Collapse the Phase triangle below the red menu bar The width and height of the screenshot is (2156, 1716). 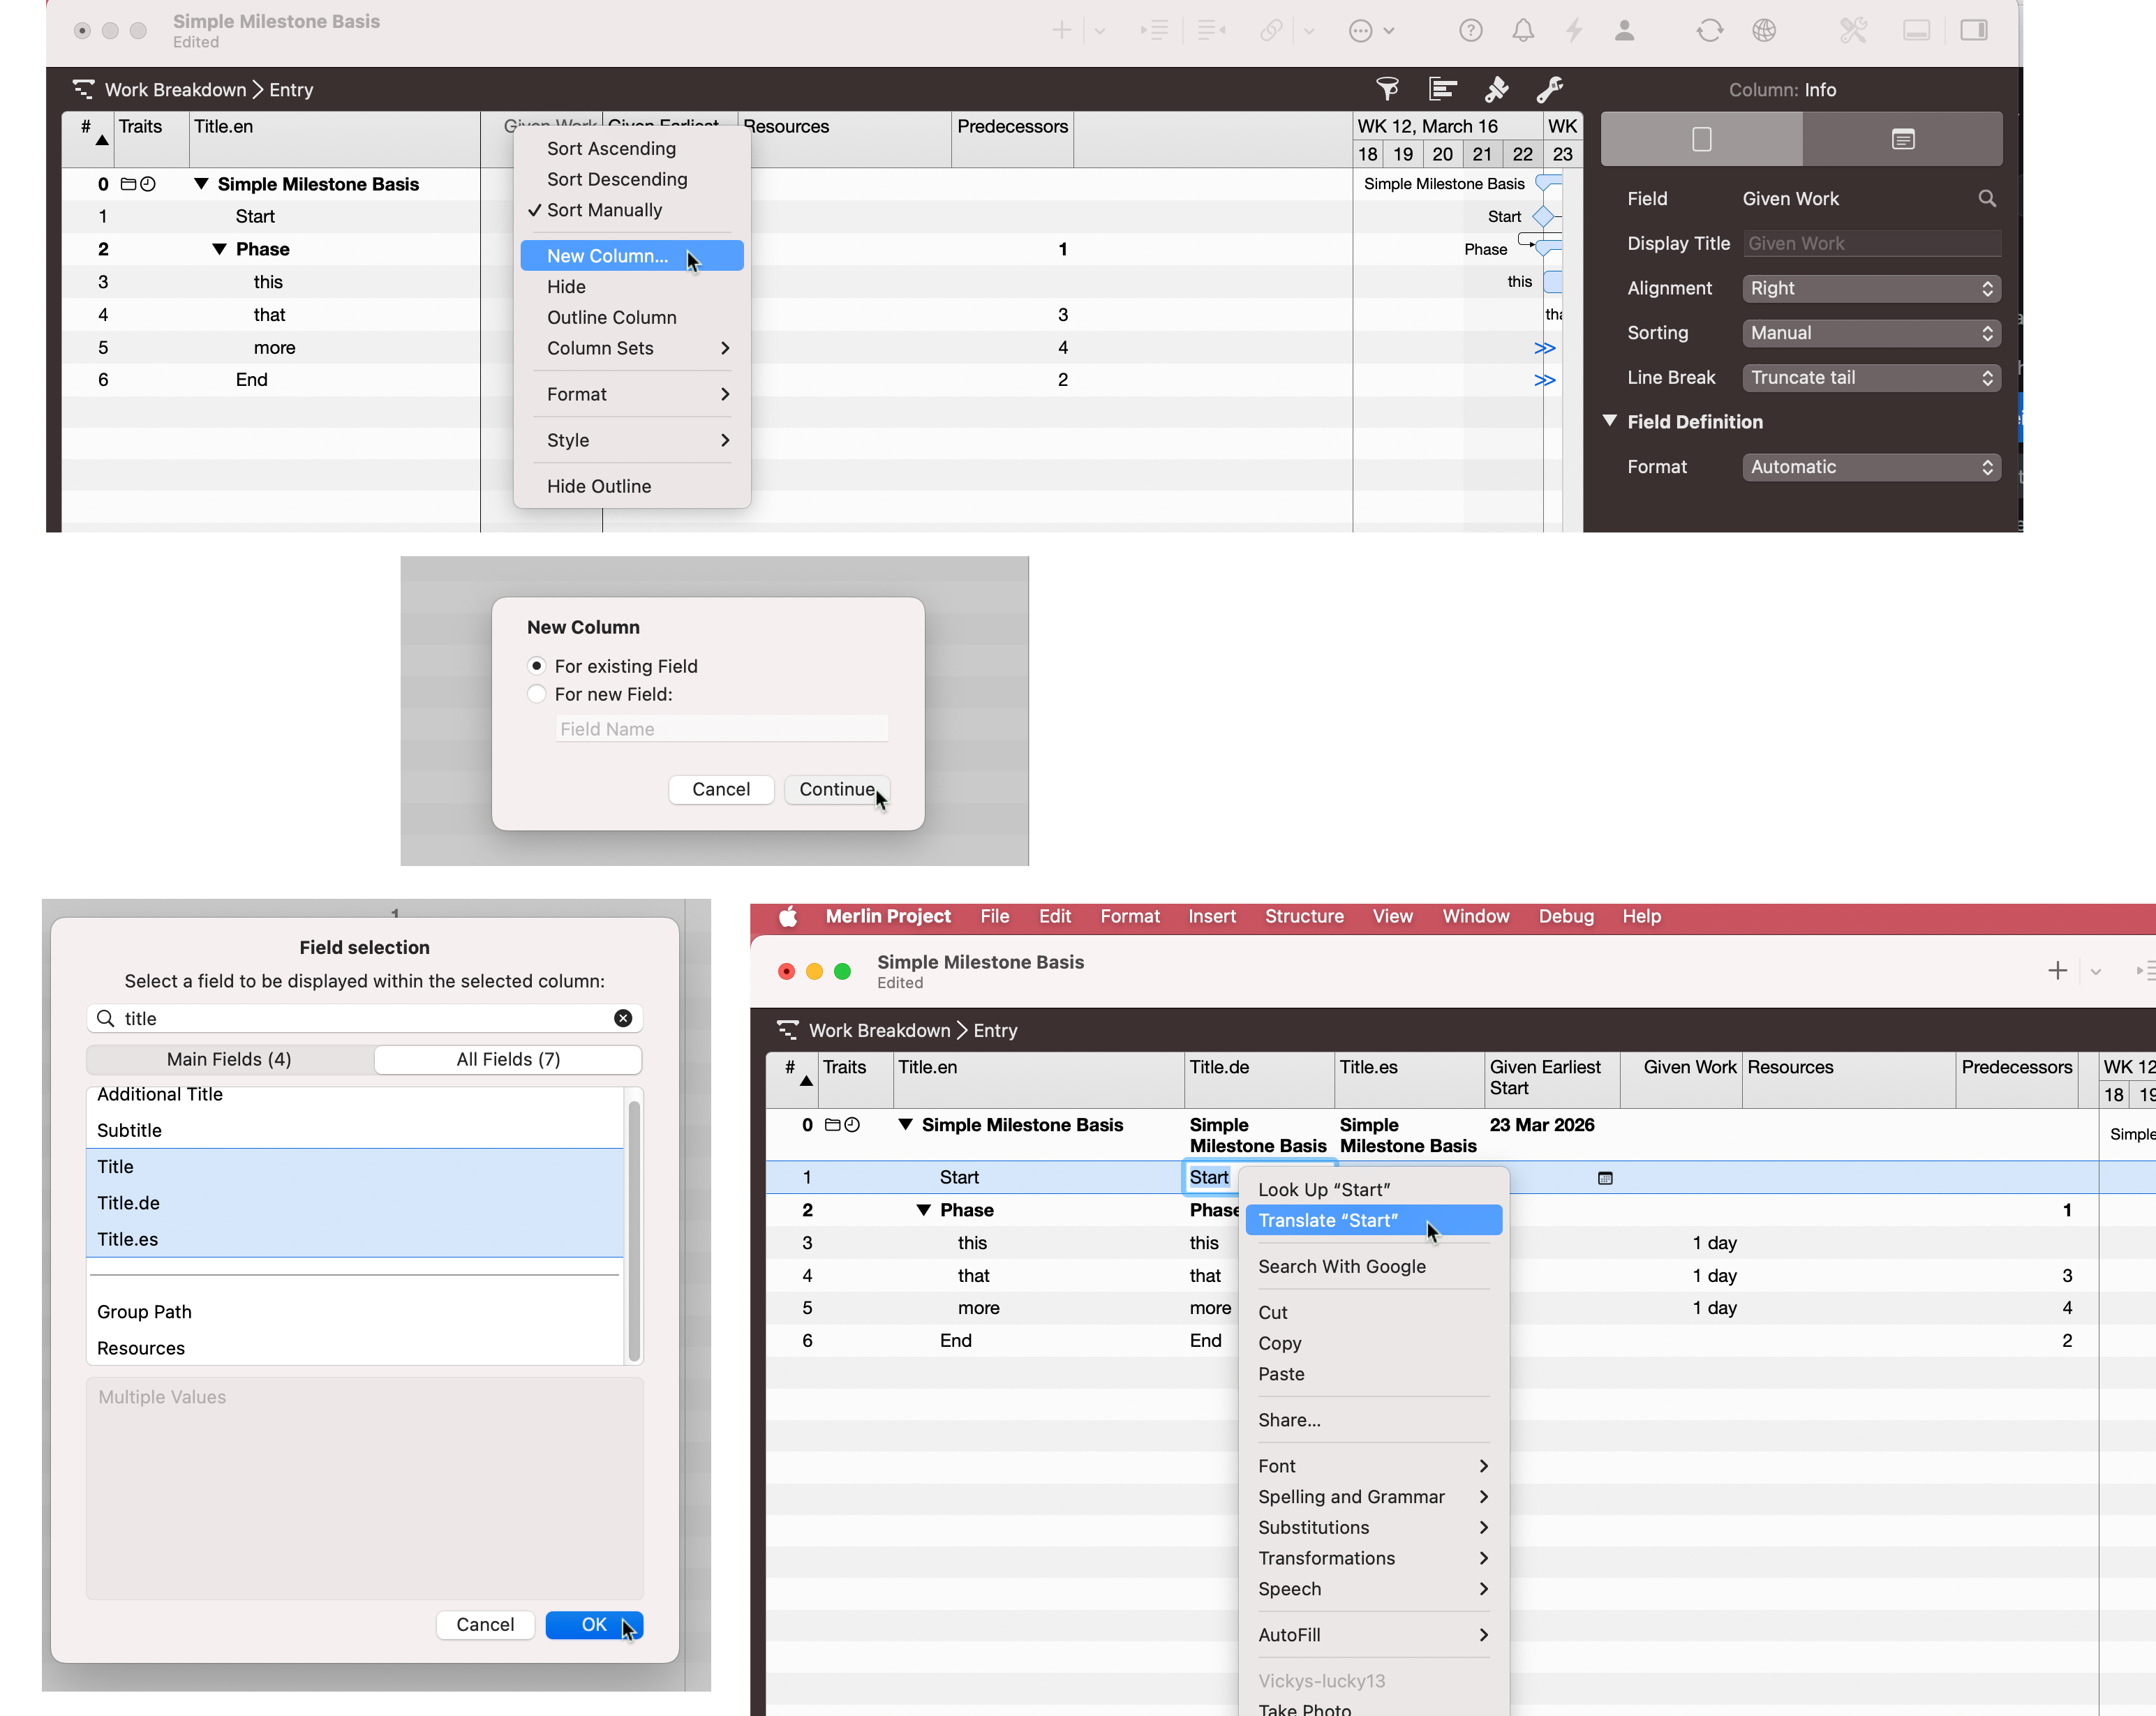click(x=923, y=1210)
